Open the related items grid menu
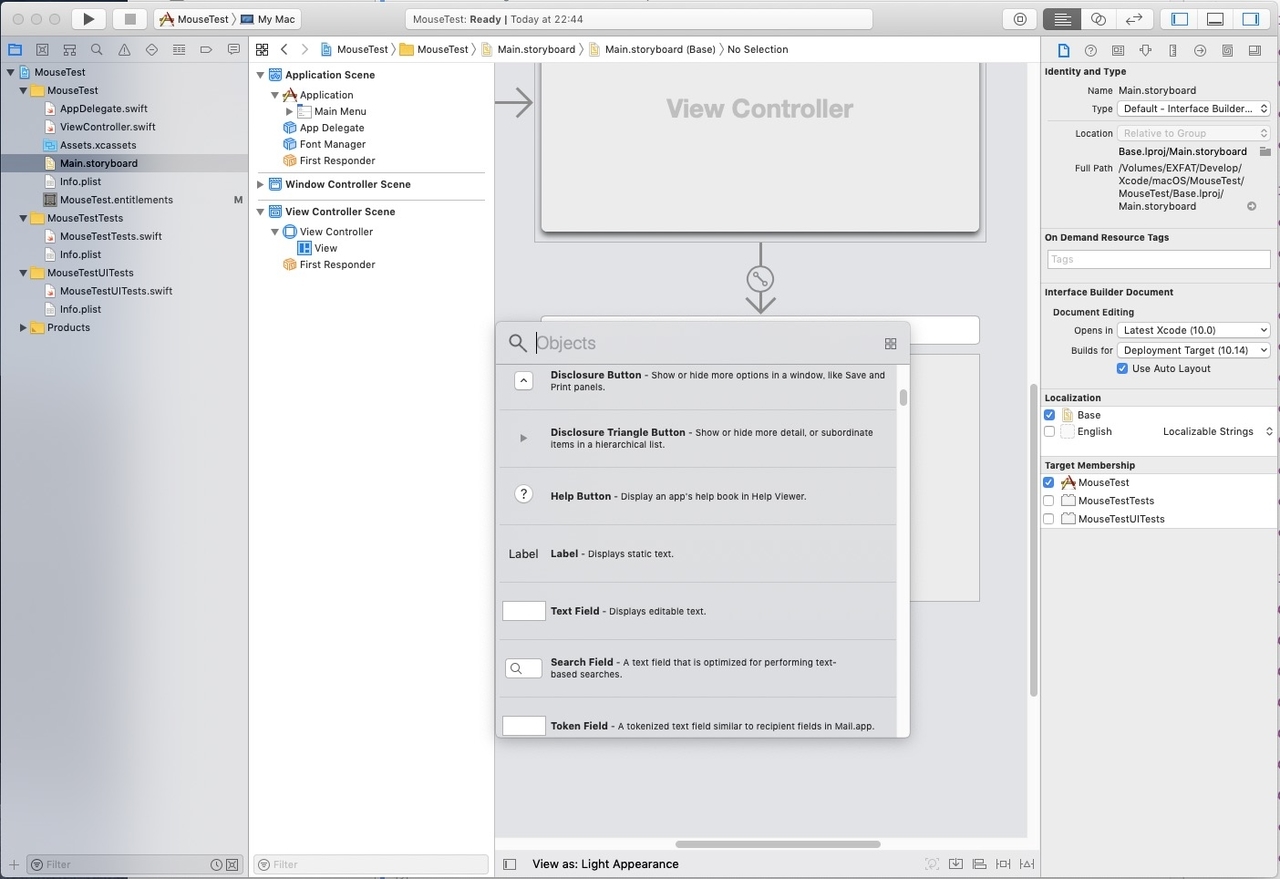 click(262, 49)
